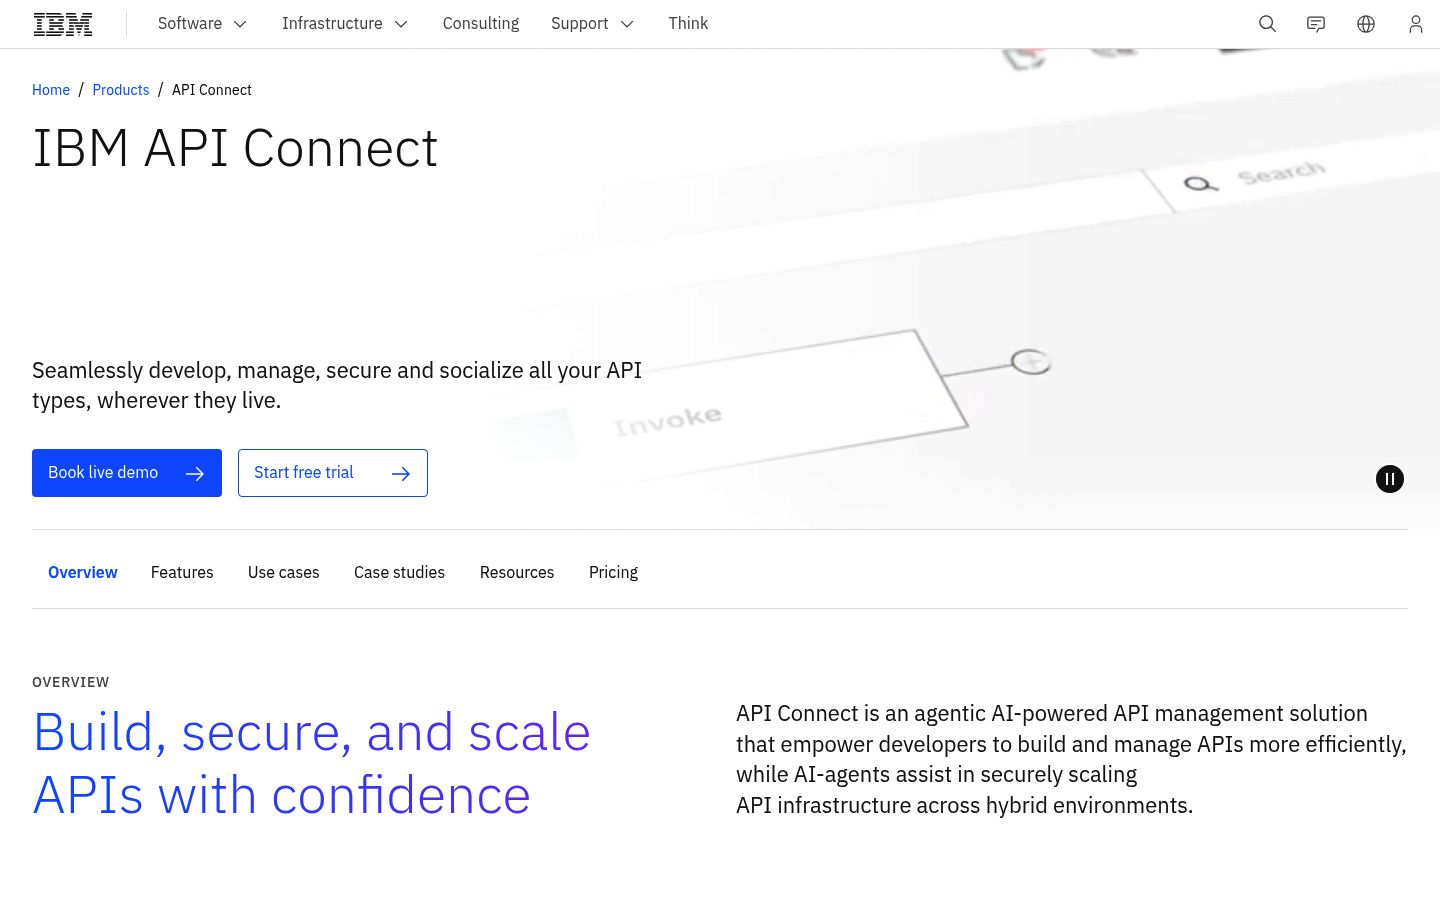Open the chat contact icon
The height and width of the screenshot is (900, 1440).
(1316, 24)
